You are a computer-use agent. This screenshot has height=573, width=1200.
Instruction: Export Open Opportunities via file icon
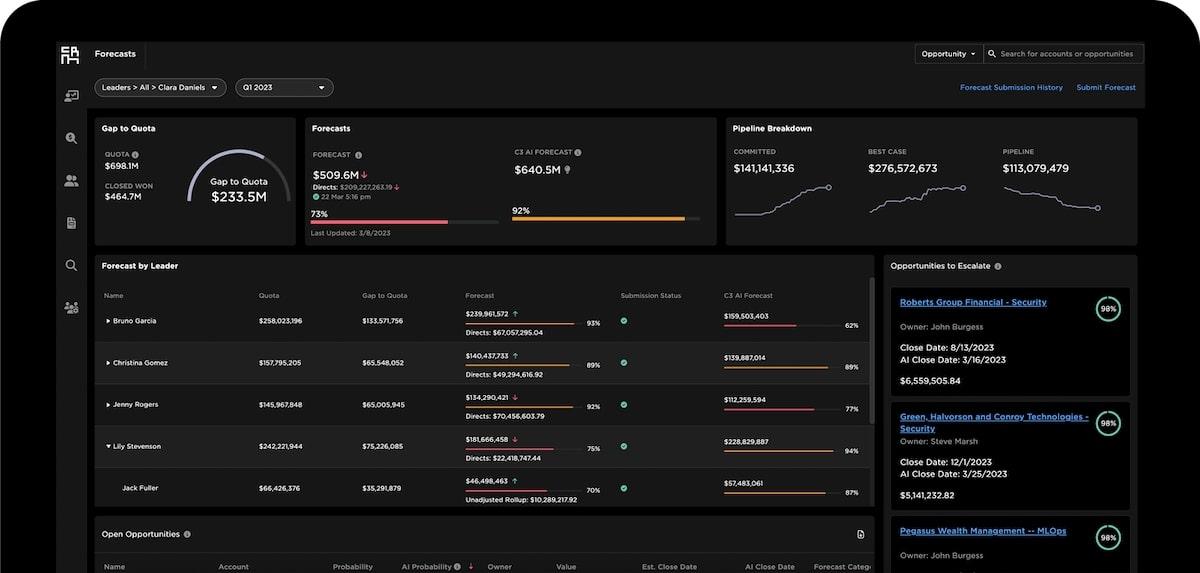click(860, 535)
